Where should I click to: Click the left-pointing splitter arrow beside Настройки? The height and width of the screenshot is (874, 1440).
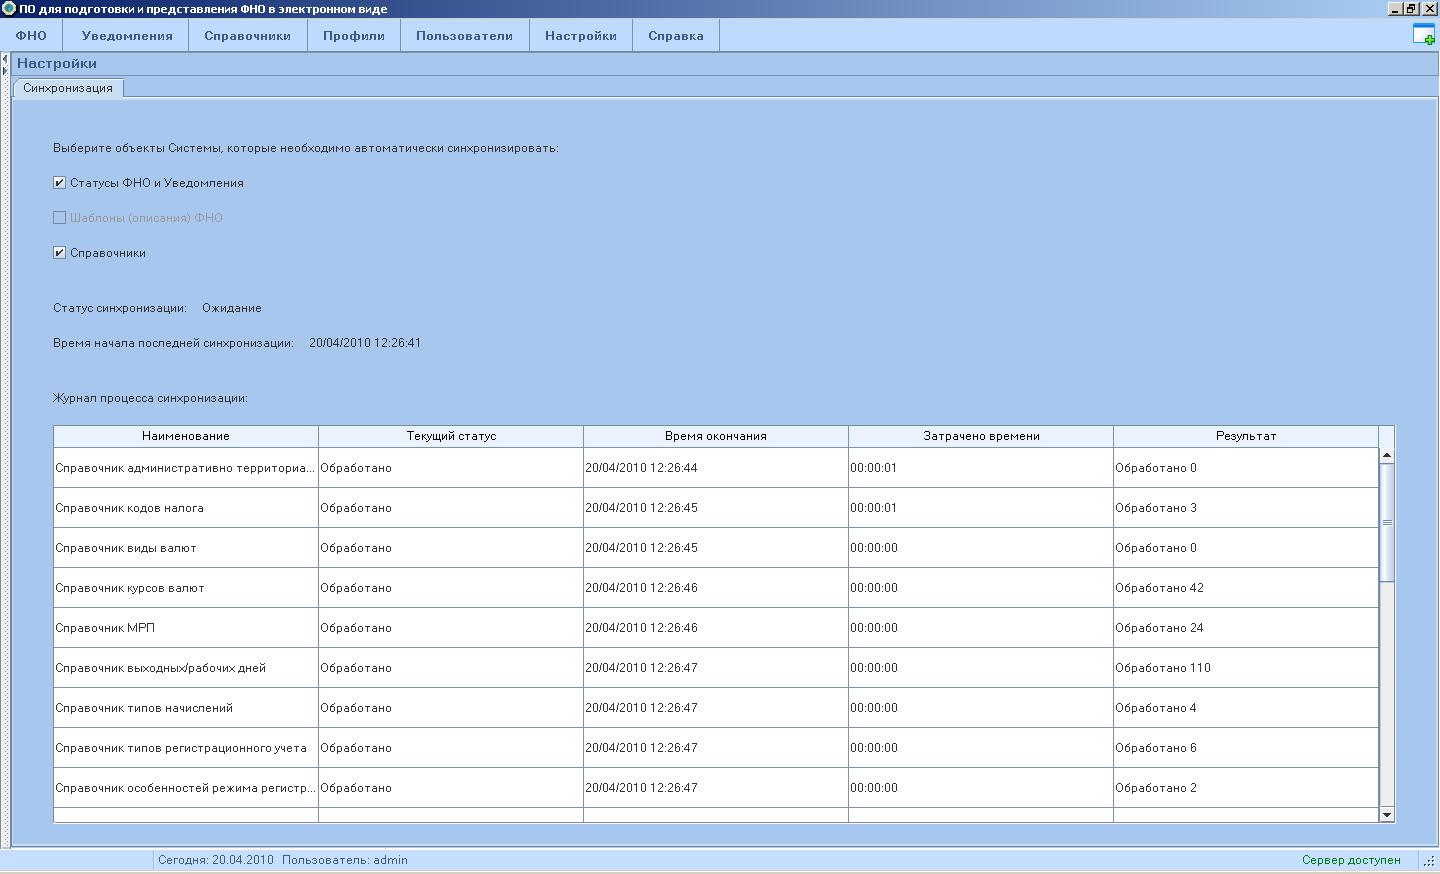click(5, 60)
